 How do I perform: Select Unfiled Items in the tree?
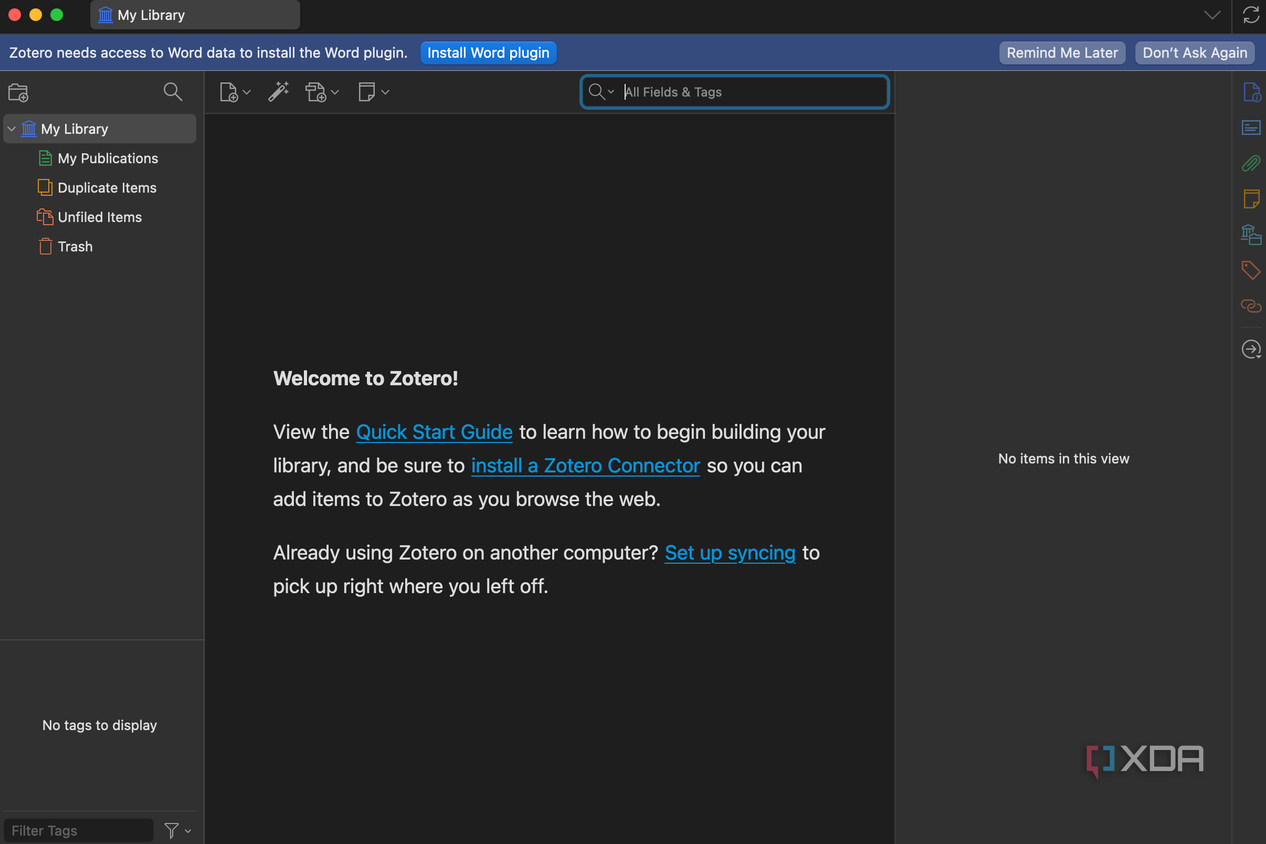click(x=100, y=217)
